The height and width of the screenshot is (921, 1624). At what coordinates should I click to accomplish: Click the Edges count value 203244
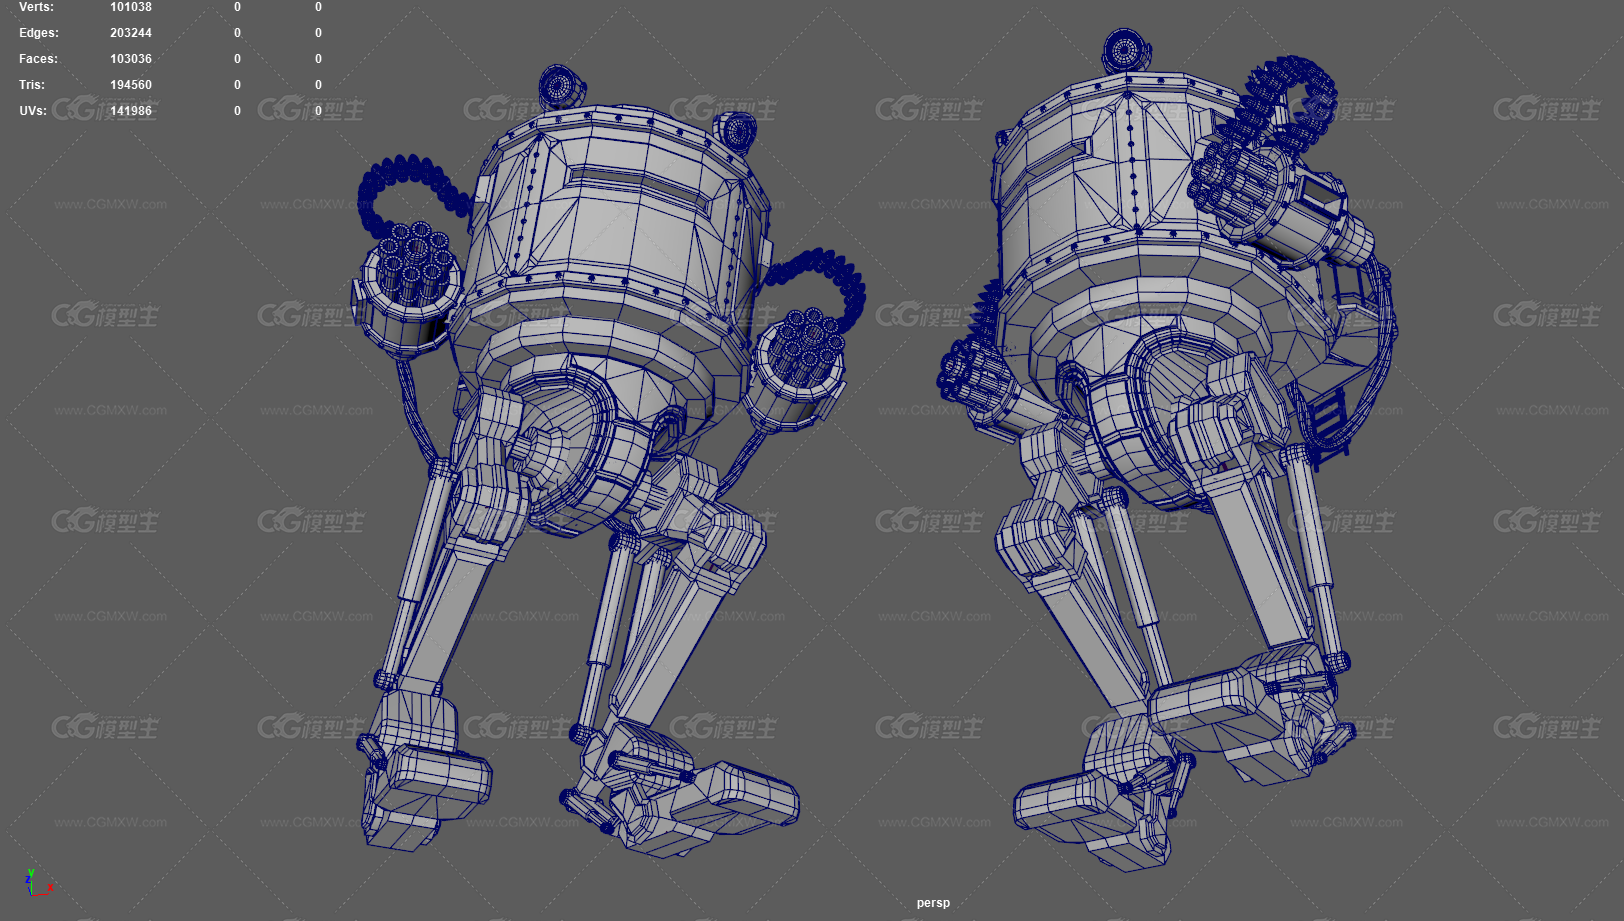click(x=131, y=33)
